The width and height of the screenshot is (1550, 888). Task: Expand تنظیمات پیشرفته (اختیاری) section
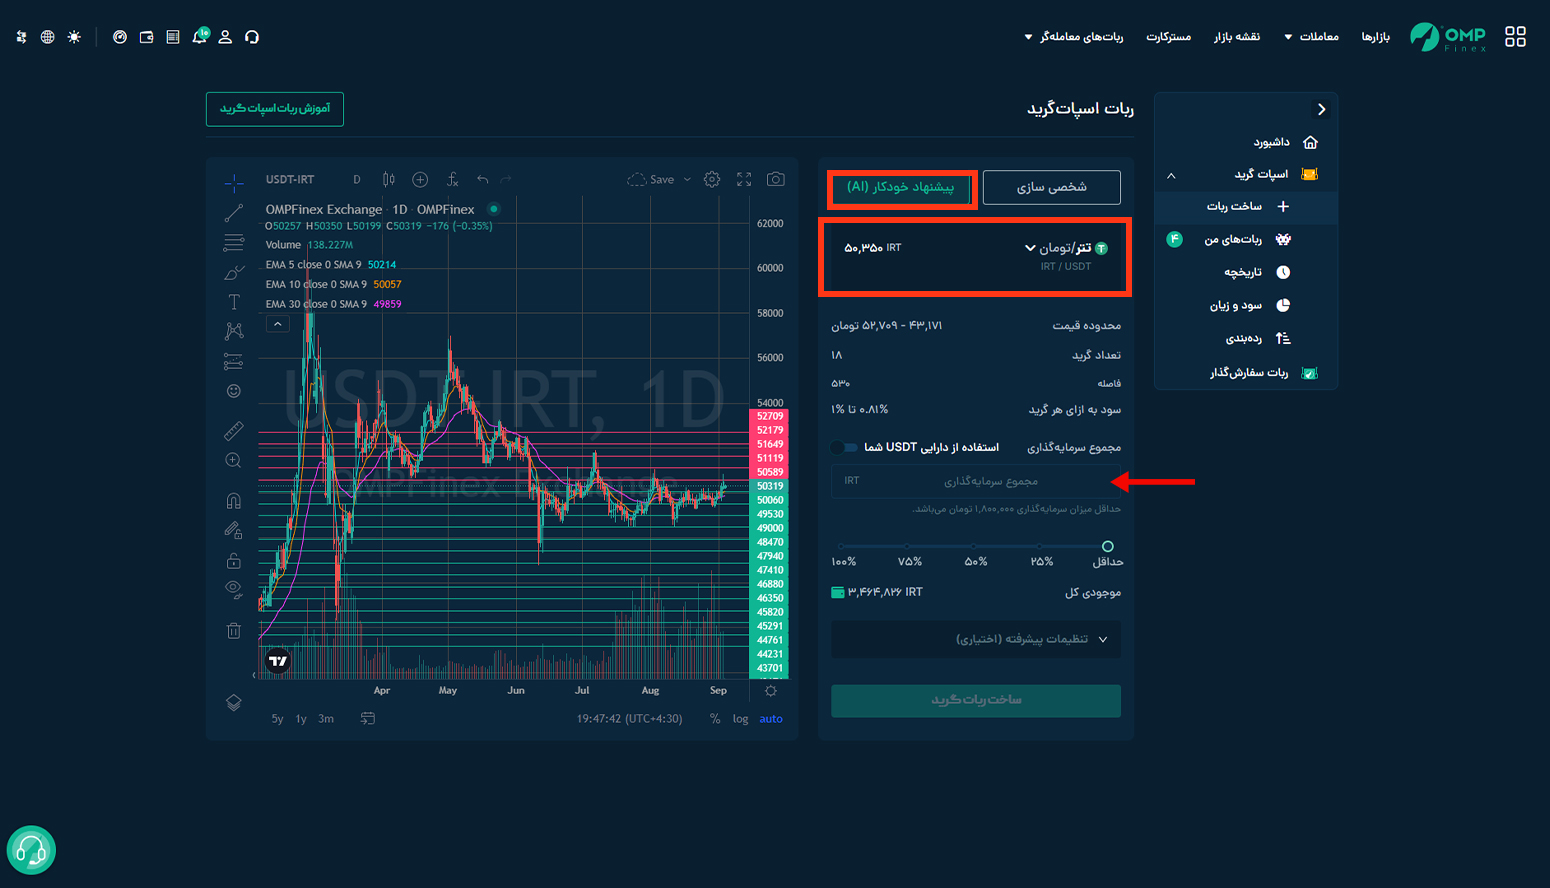[976, 639]
